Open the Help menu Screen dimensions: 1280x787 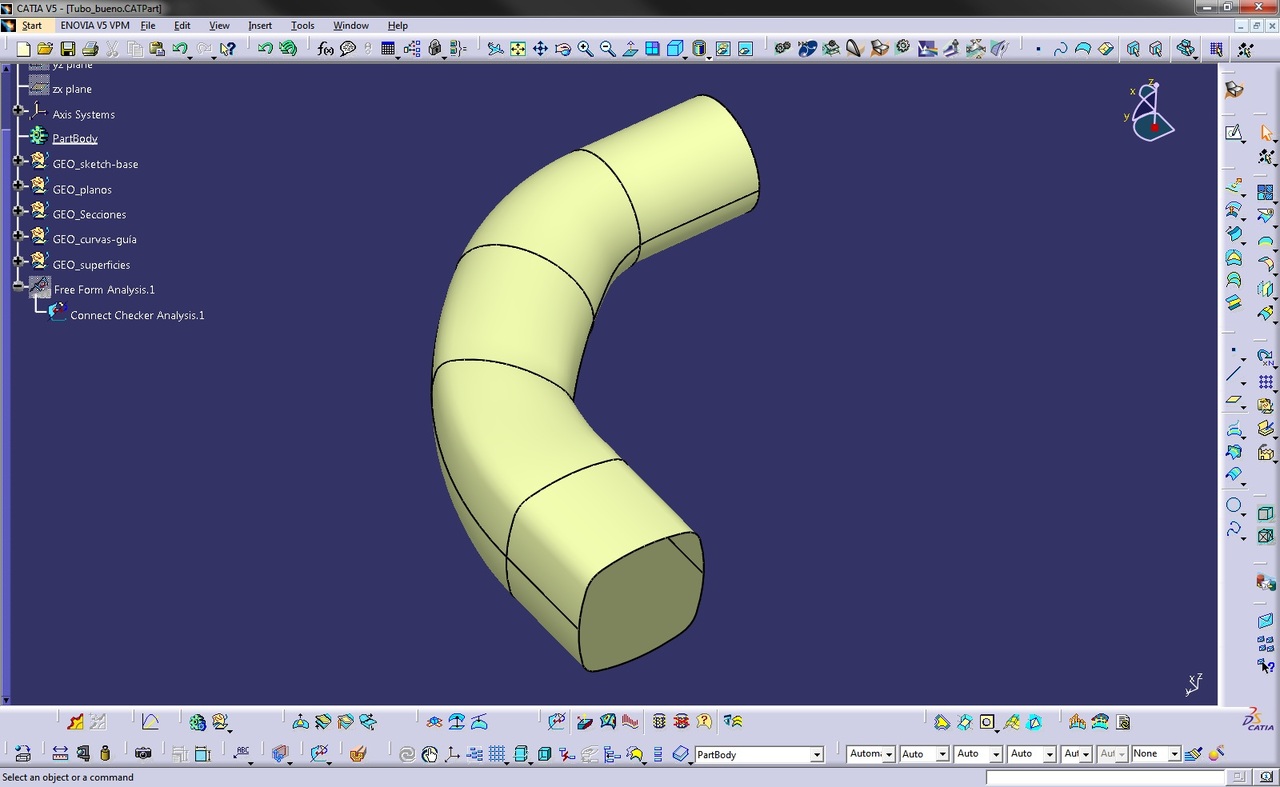(397, 25)
